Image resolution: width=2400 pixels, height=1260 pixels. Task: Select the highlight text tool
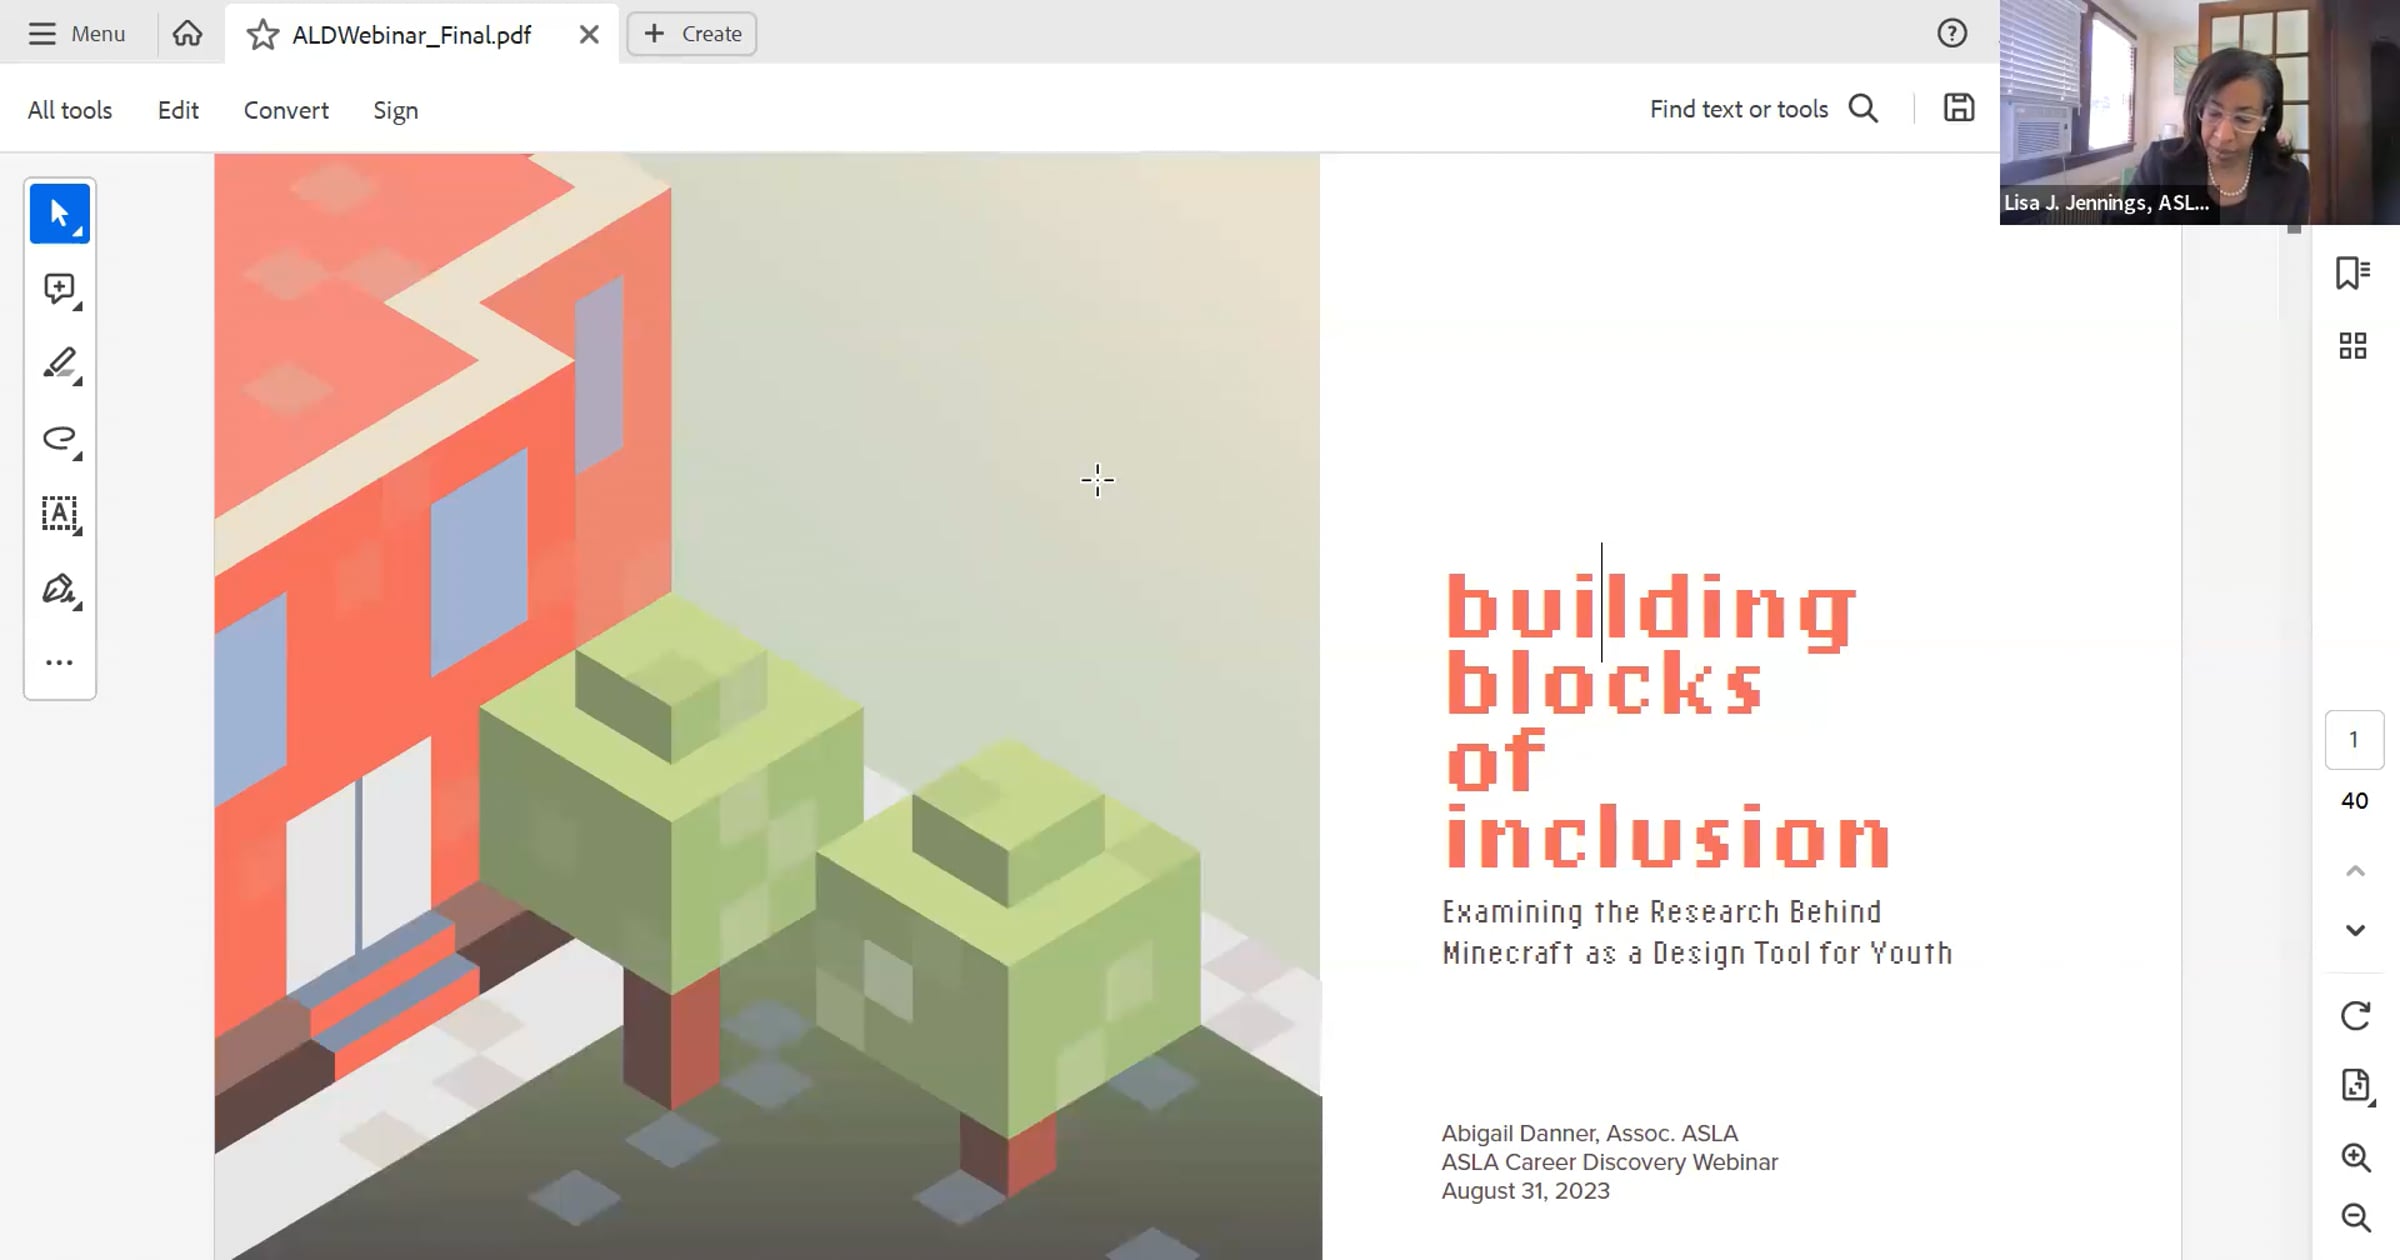(x=59, y=363)
